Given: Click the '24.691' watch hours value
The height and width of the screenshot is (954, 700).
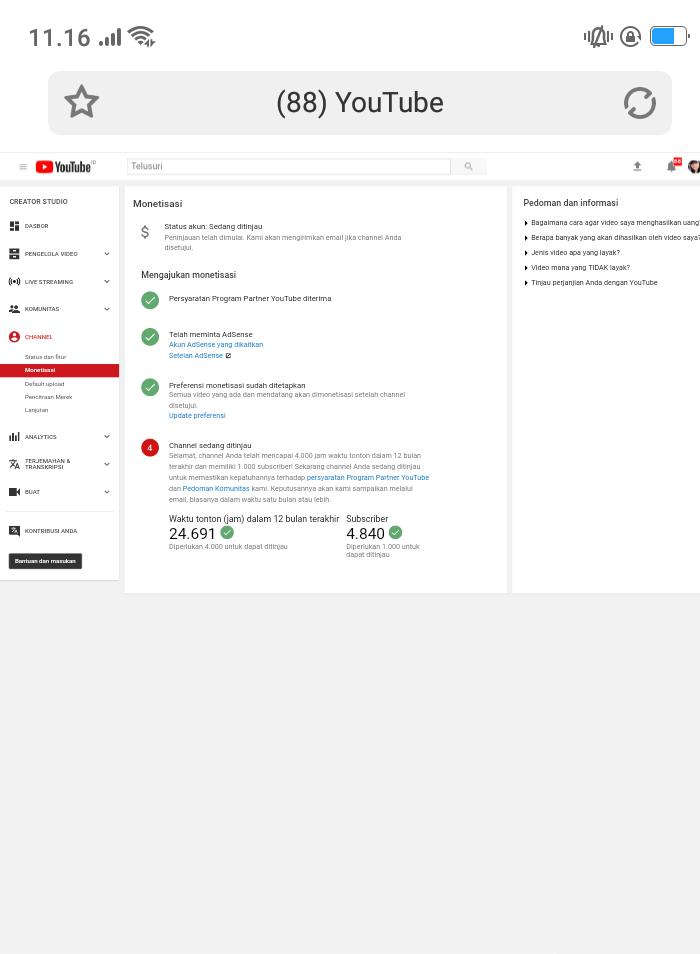Looking at the screenshot, I should pos(192,534).
